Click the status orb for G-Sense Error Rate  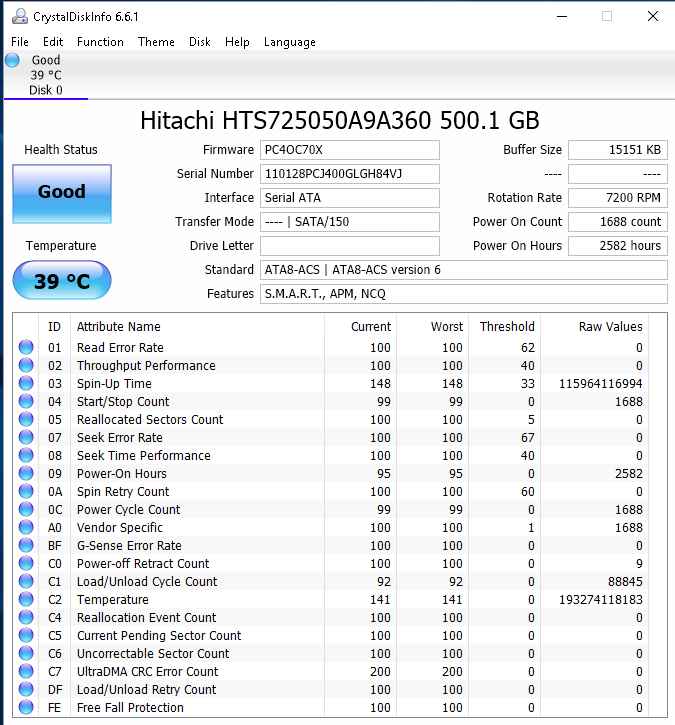tap(26, 546)
